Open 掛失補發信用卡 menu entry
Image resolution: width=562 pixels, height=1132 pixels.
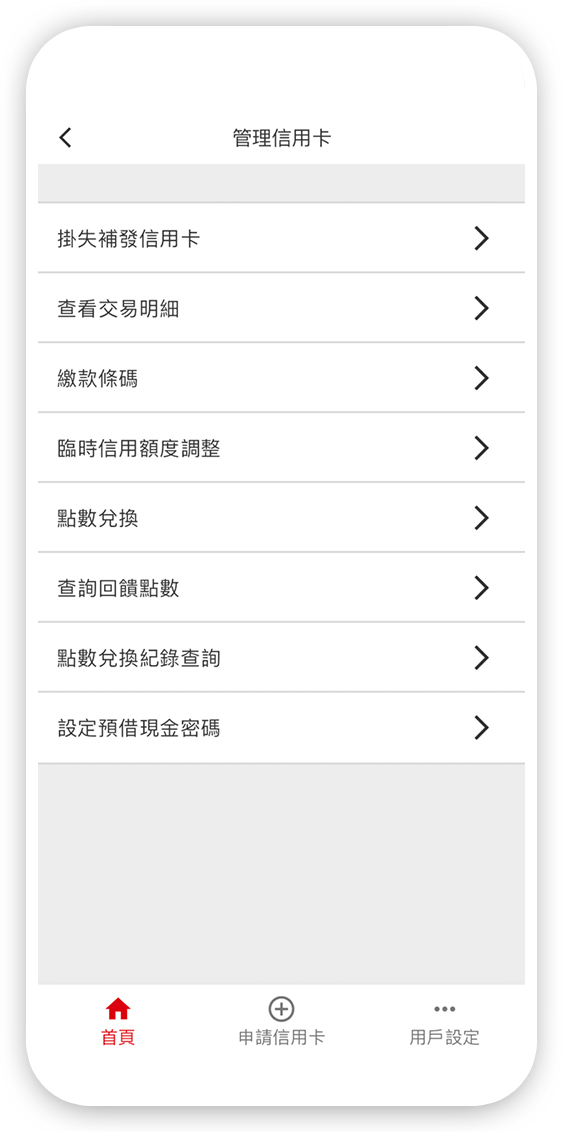[x=281, y=238]
